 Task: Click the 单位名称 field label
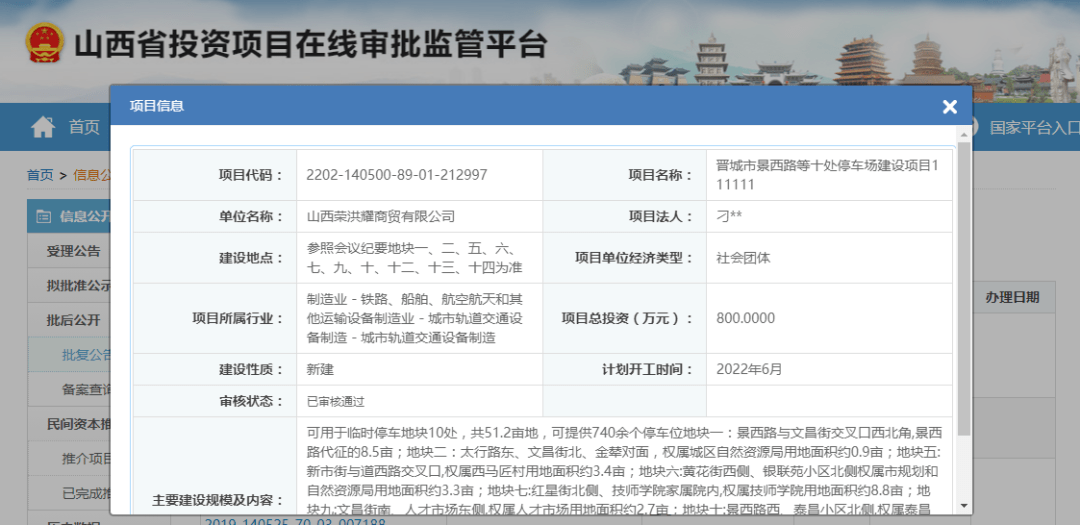(251, 216)
